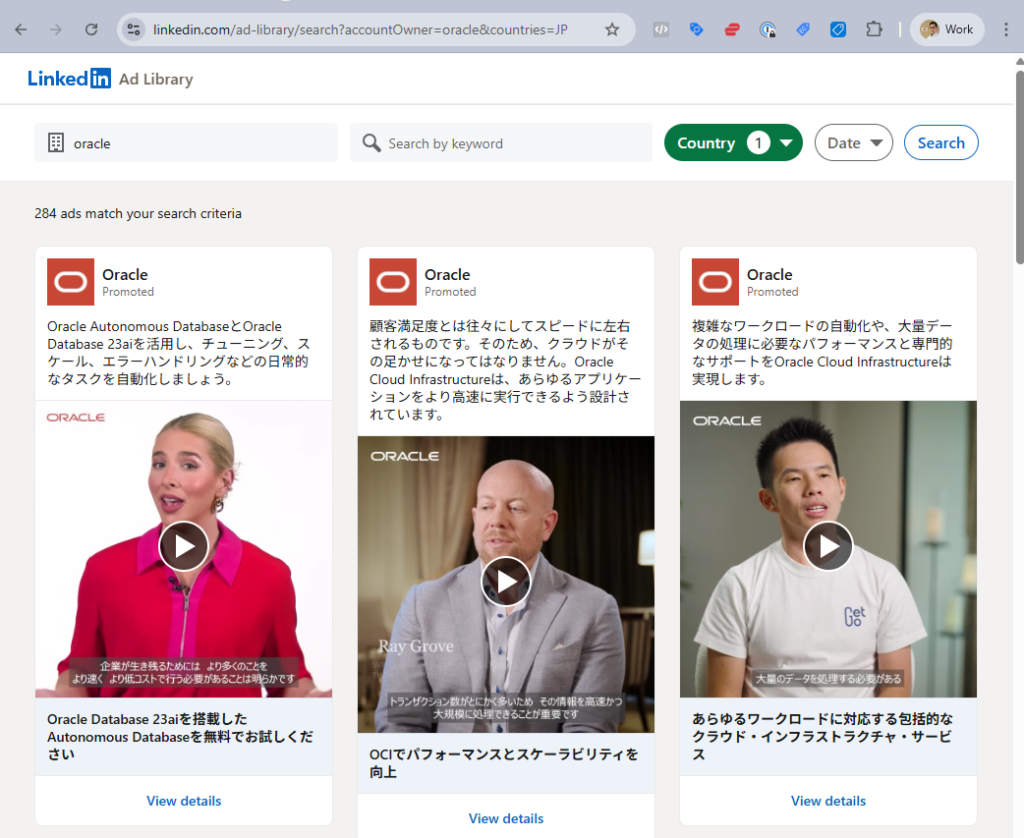Play the Ray Grove OCI video
1024x838 pixels.
[505, 581]
